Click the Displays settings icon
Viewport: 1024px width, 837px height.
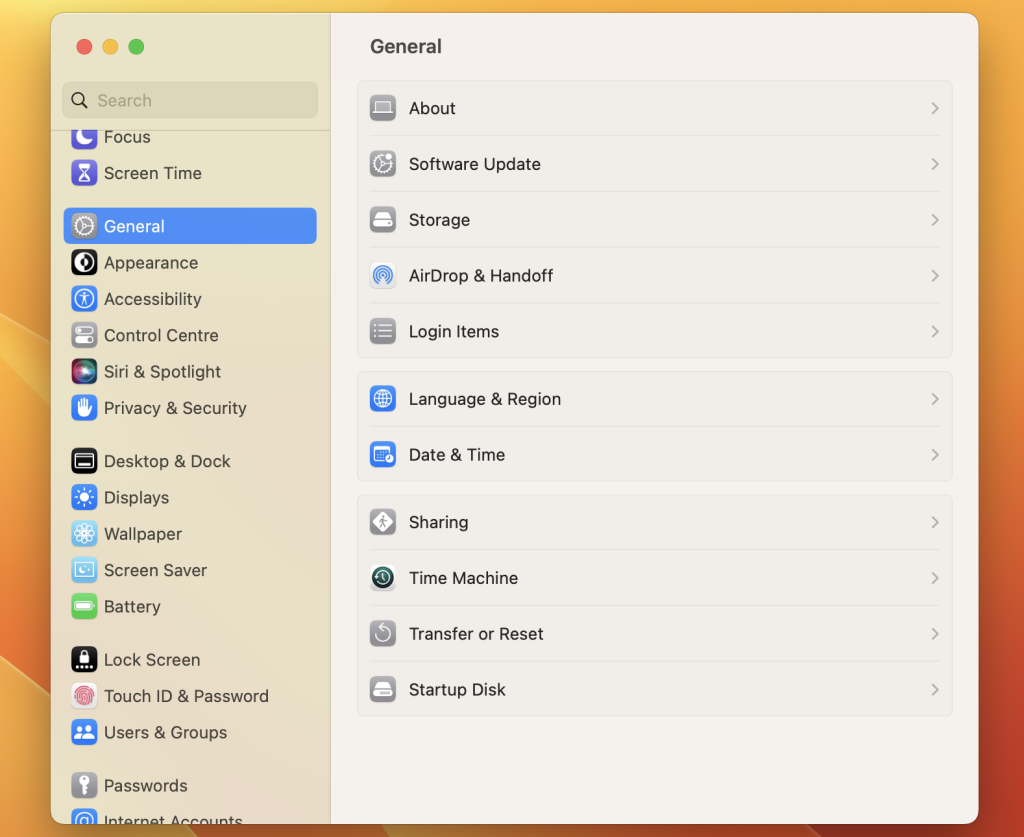(84, 497)
